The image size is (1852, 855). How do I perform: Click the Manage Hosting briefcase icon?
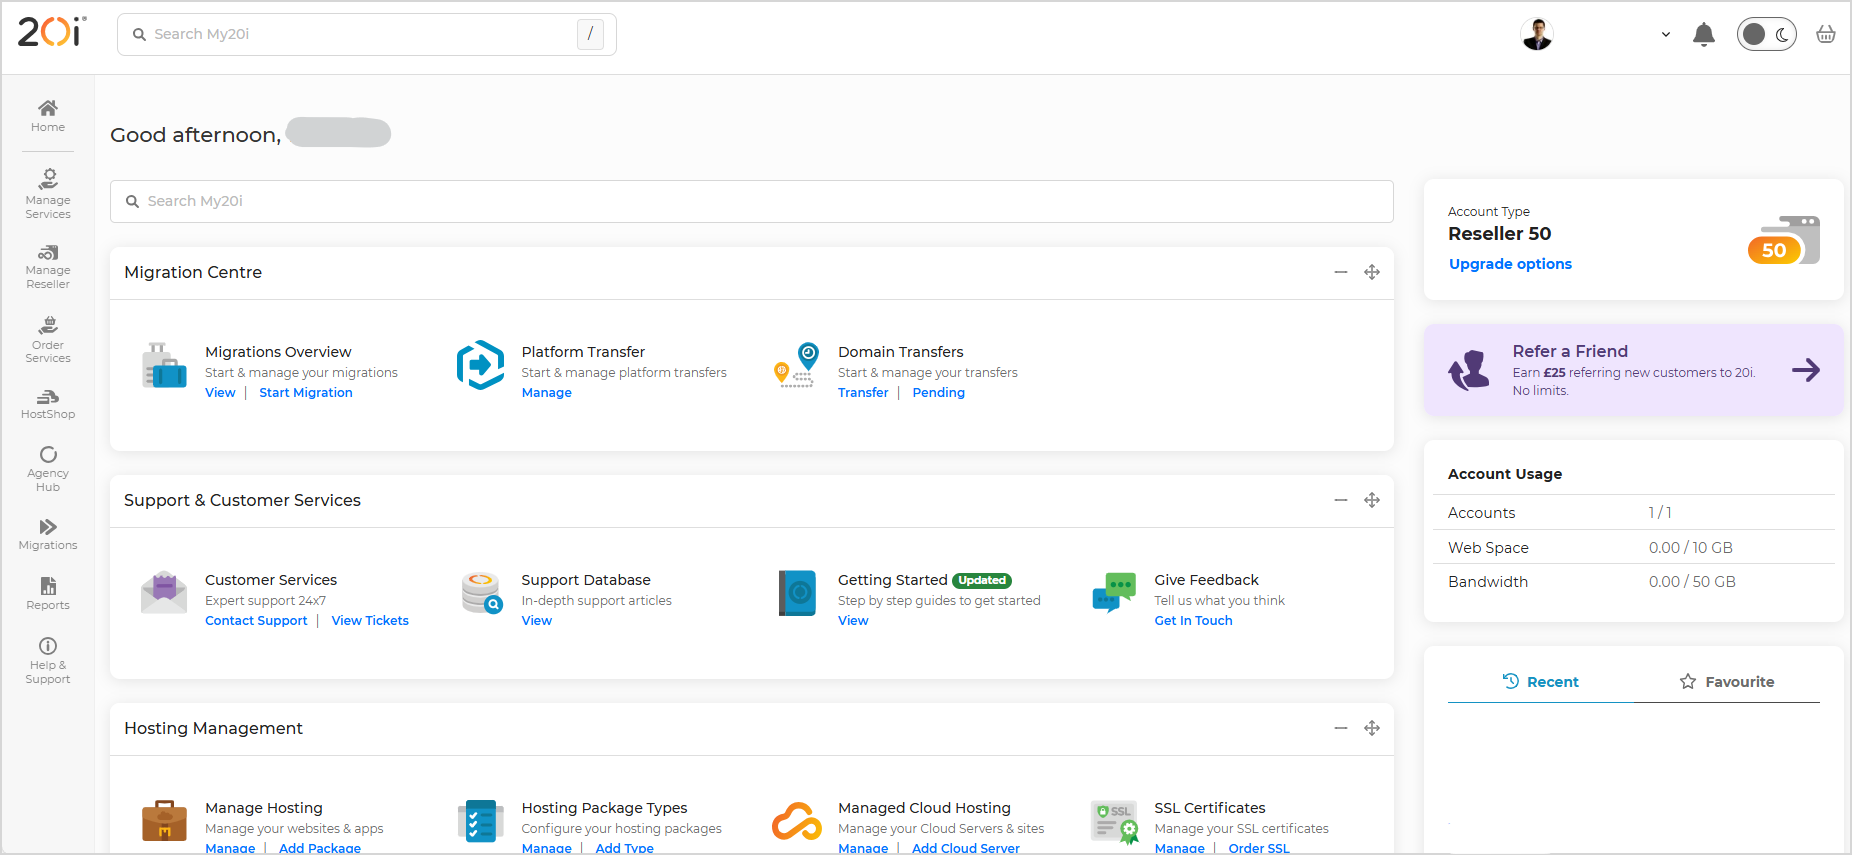[x=164, y=821]
